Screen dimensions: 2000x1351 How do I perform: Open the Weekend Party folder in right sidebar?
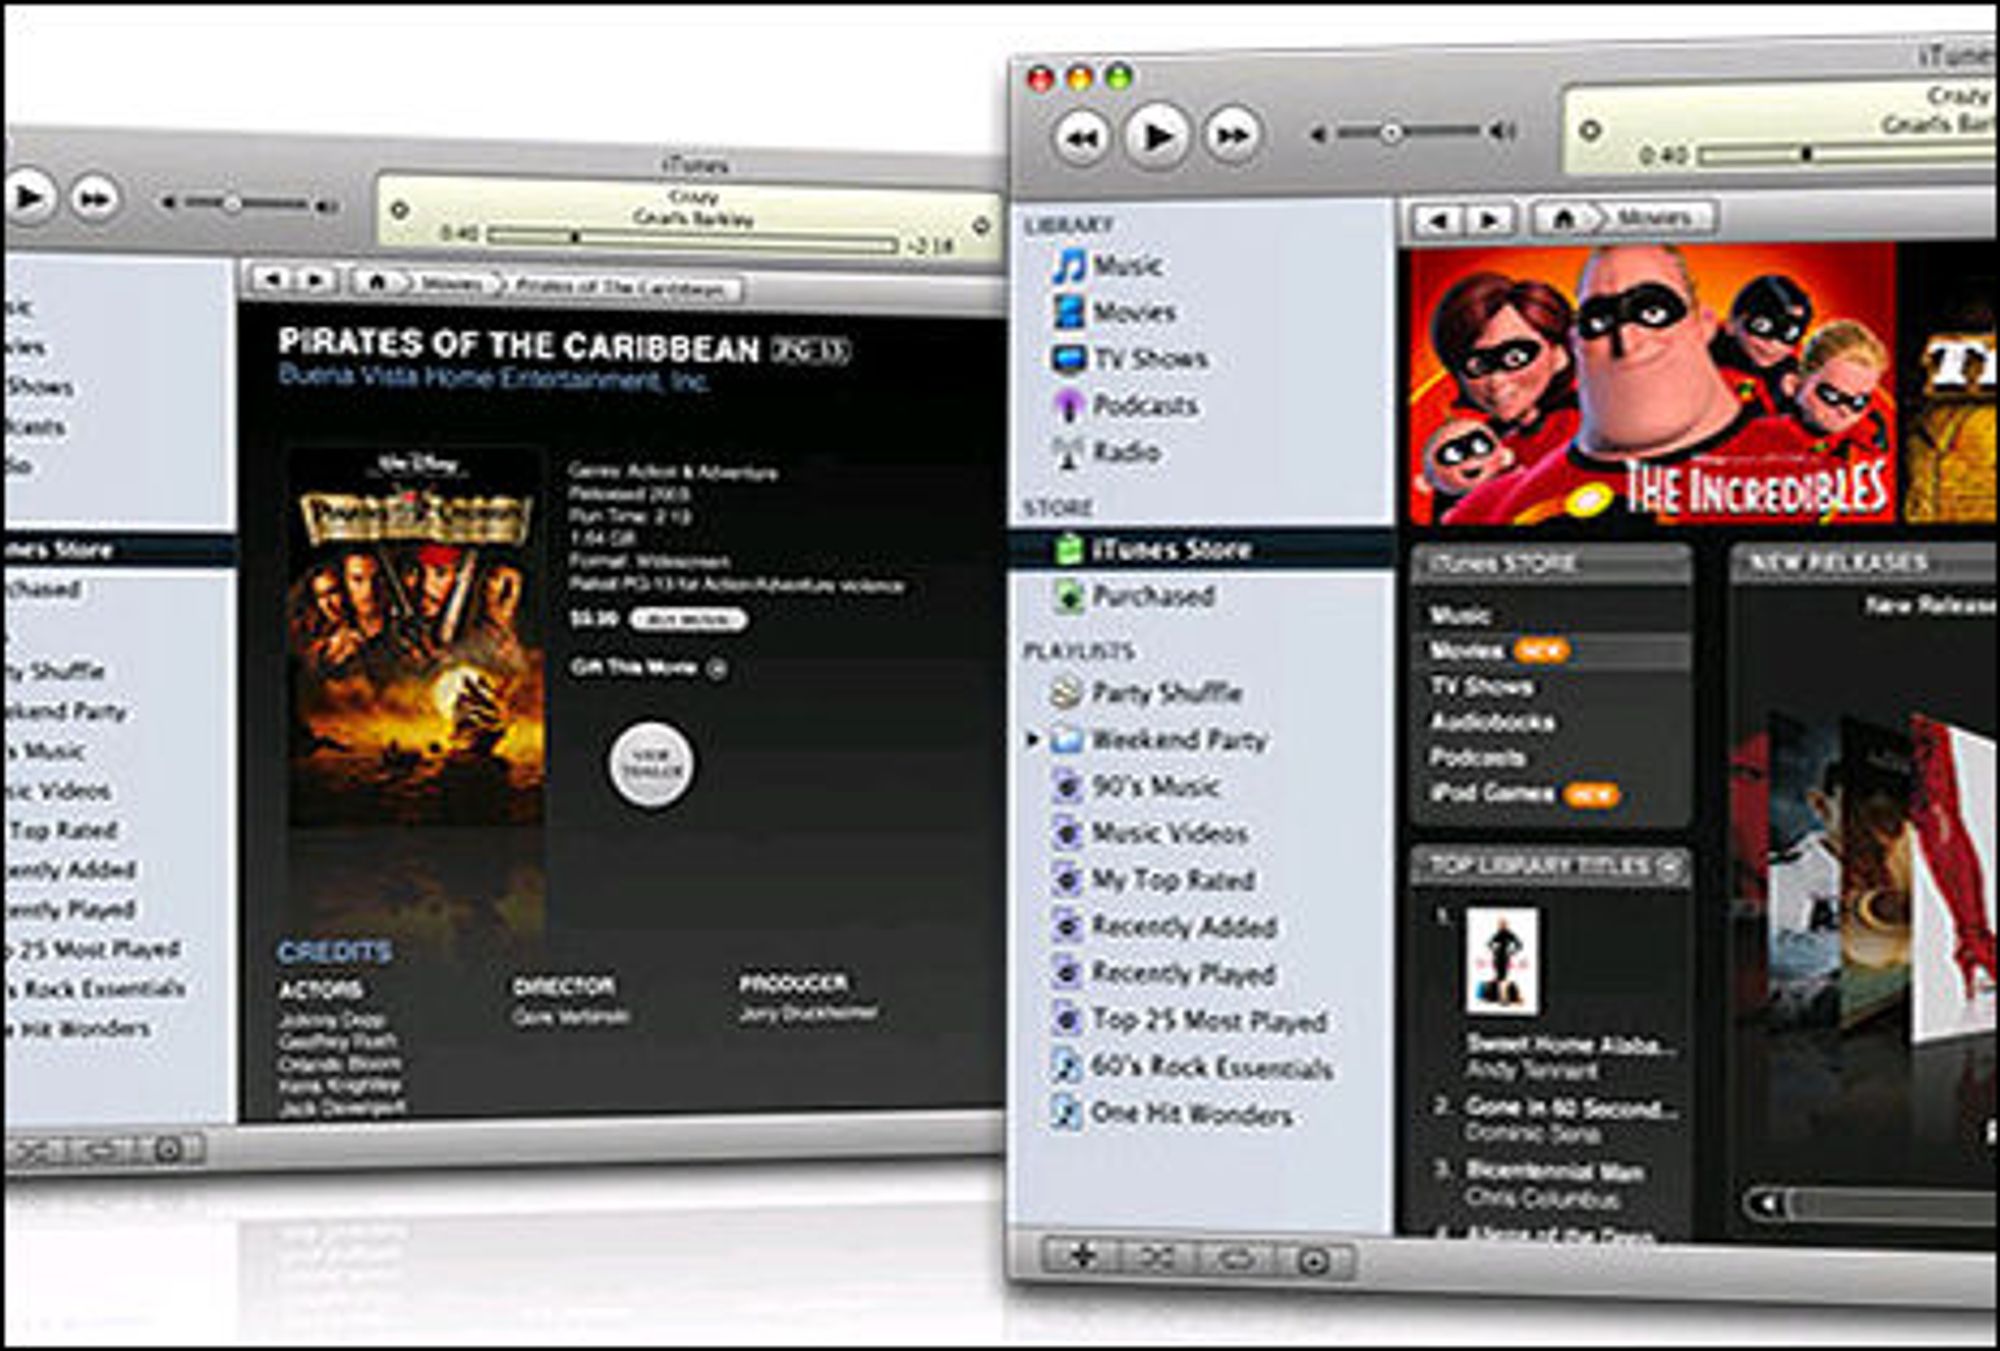coord(1160,740)
